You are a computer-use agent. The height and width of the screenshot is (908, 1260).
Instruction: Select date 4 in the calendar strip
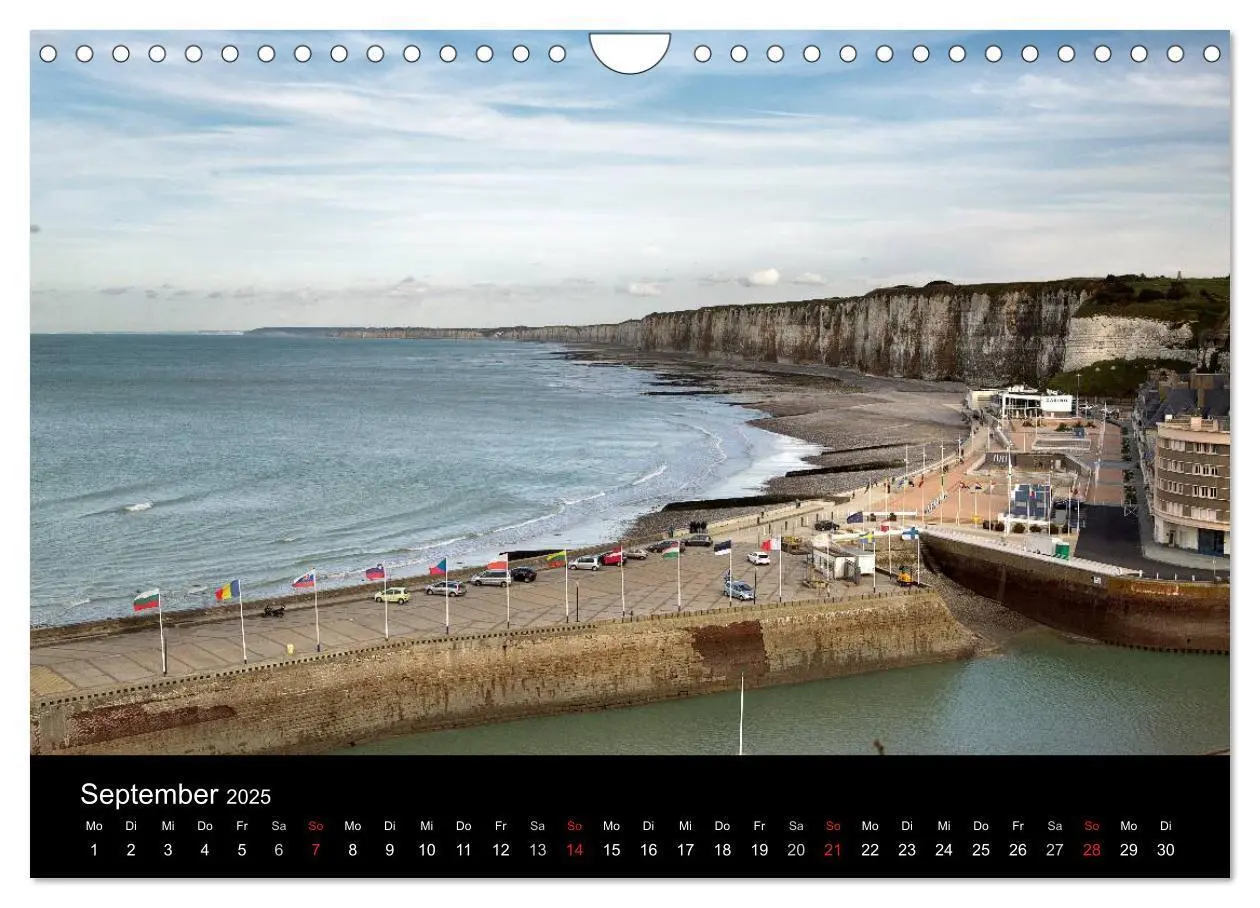[205, 850]
